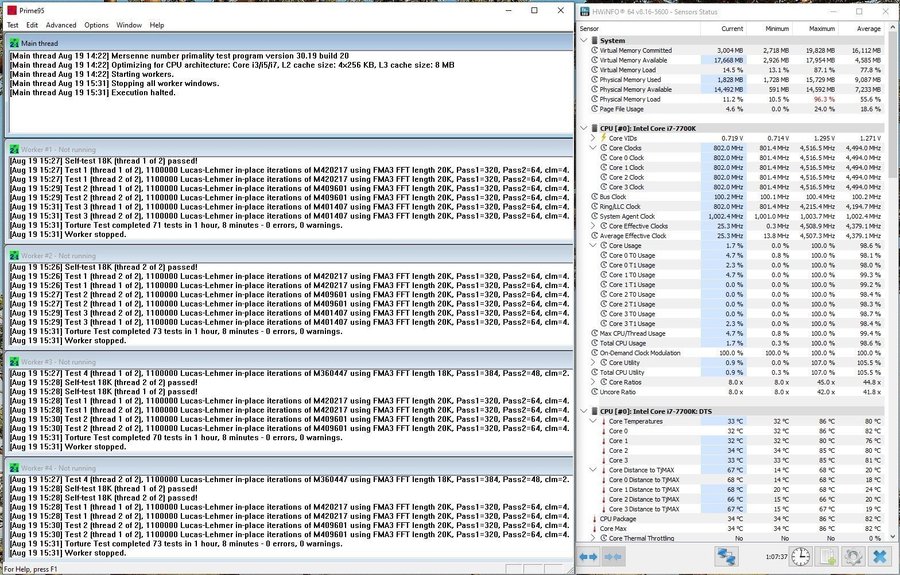Close sensors with the blue X button
The width and height of the screenshot is (900, 575).
click(879, 557)
